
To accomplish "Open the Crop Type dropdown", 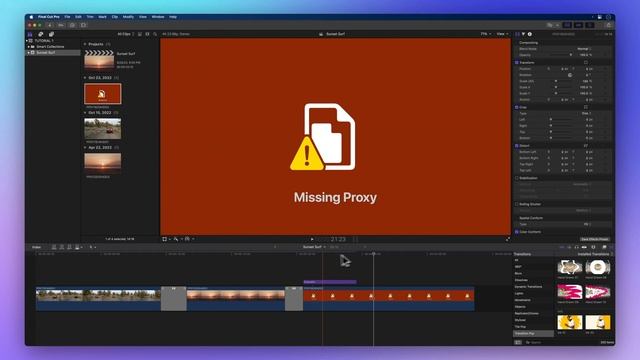I will point(586,113).
